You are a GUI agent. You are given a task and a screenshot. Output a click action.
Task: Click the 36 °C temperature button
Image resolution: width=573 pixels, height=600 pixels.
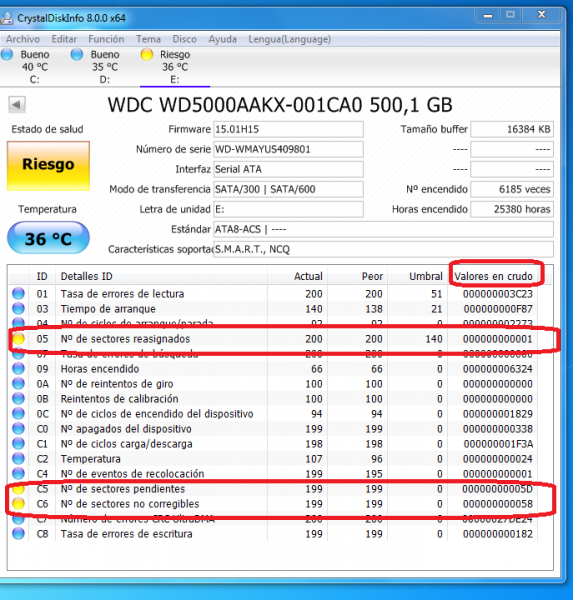48,238
